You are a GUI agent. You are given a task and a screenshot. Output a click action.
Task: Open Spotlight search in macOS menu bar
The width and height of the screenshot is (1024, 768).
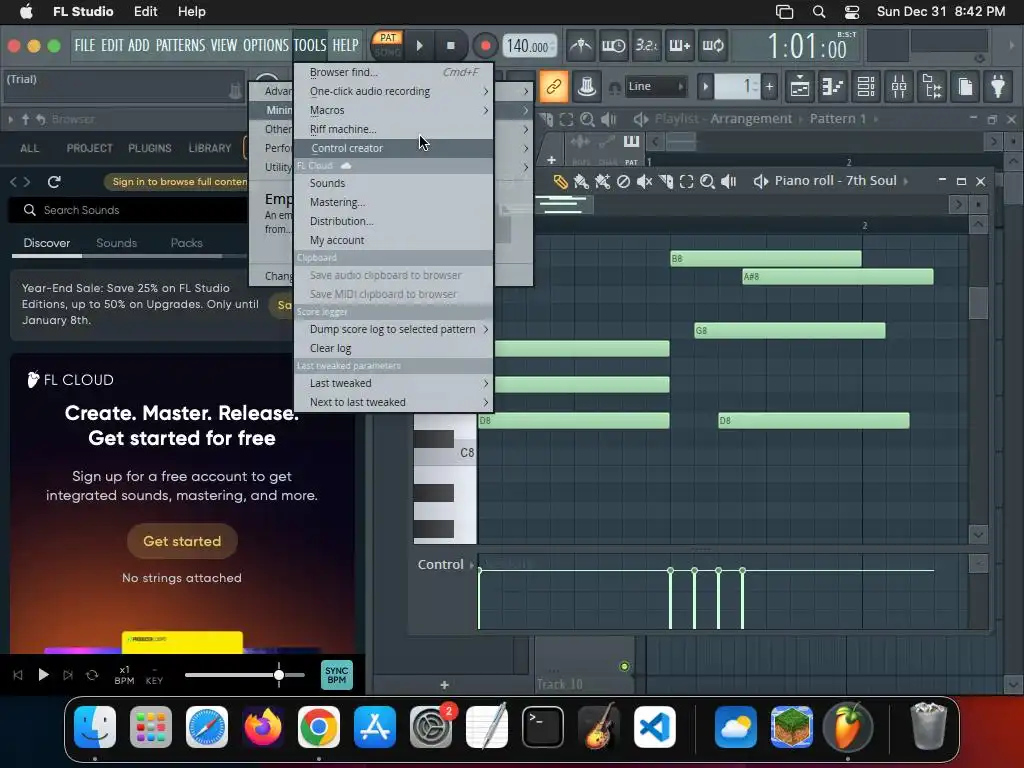click(x=818, y=12)
